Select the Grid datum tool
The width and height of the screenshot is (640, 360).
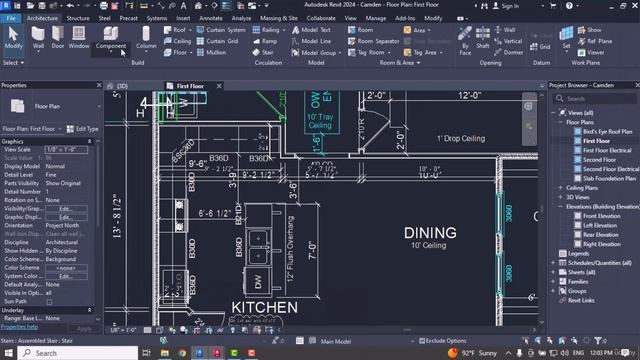tap(540, 47)
